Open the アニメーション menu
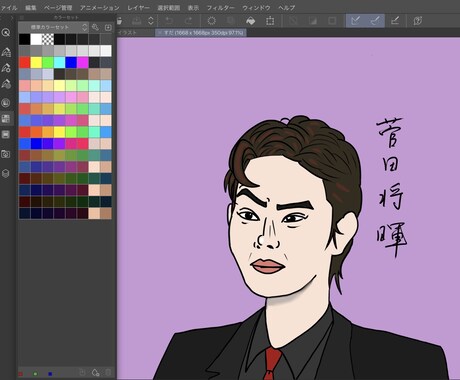The width and height of the screenshot is (460, 380). point(100,7)
